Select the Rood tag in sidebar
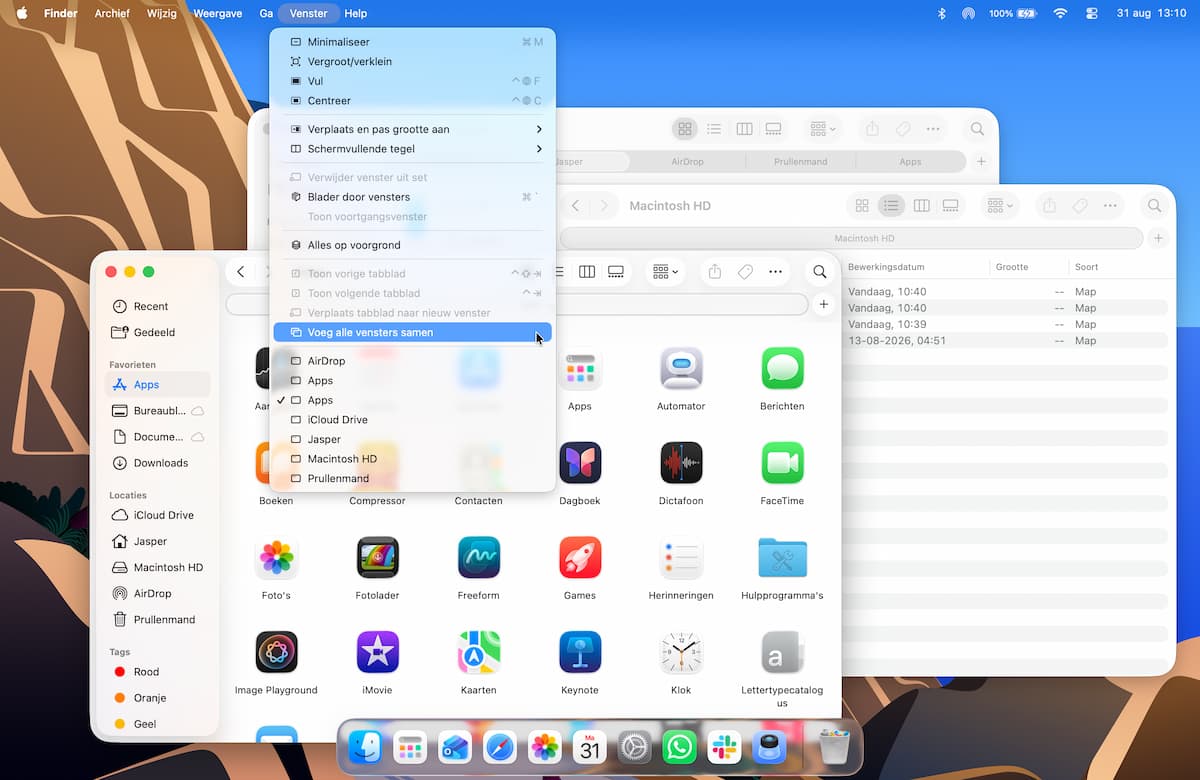 pyautogui.click(x=158, y=672)
